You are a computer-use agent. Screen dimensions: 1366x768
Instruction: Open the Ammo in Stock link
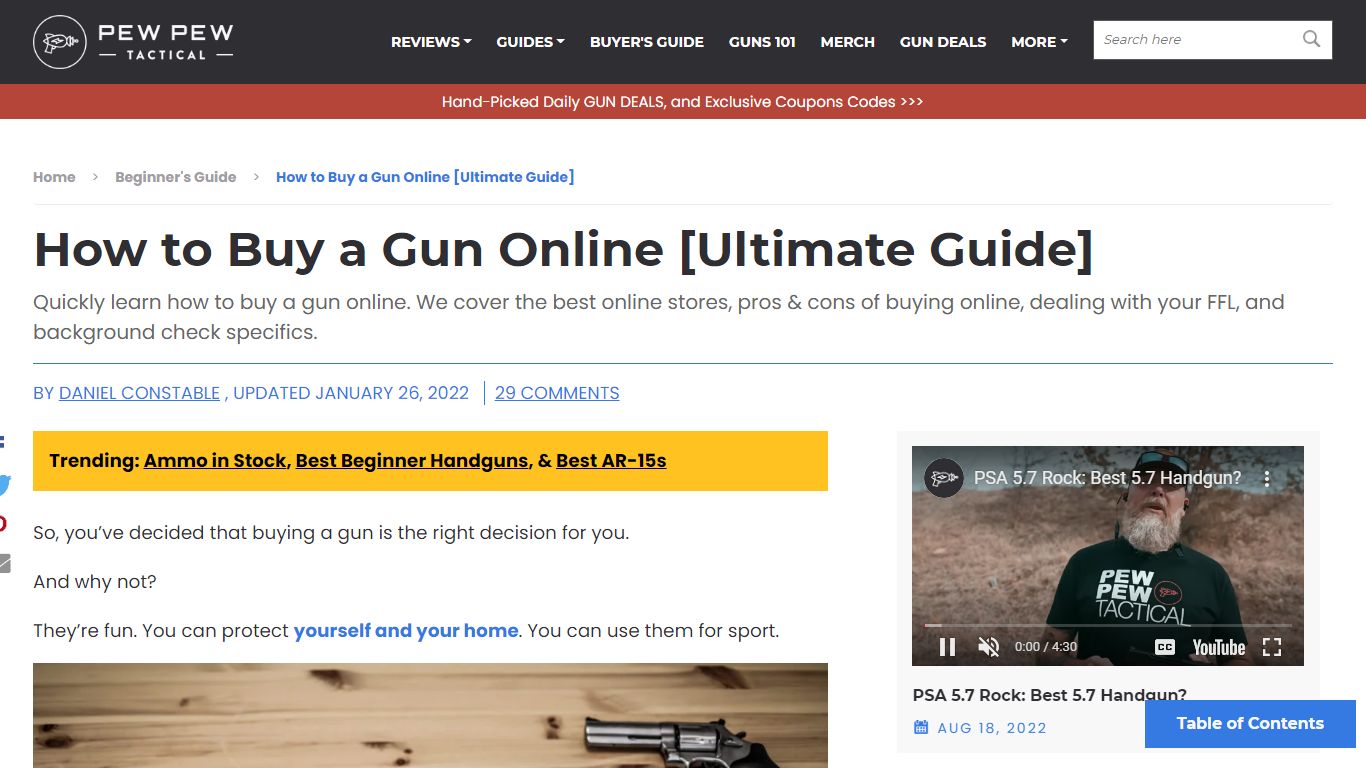215,461
